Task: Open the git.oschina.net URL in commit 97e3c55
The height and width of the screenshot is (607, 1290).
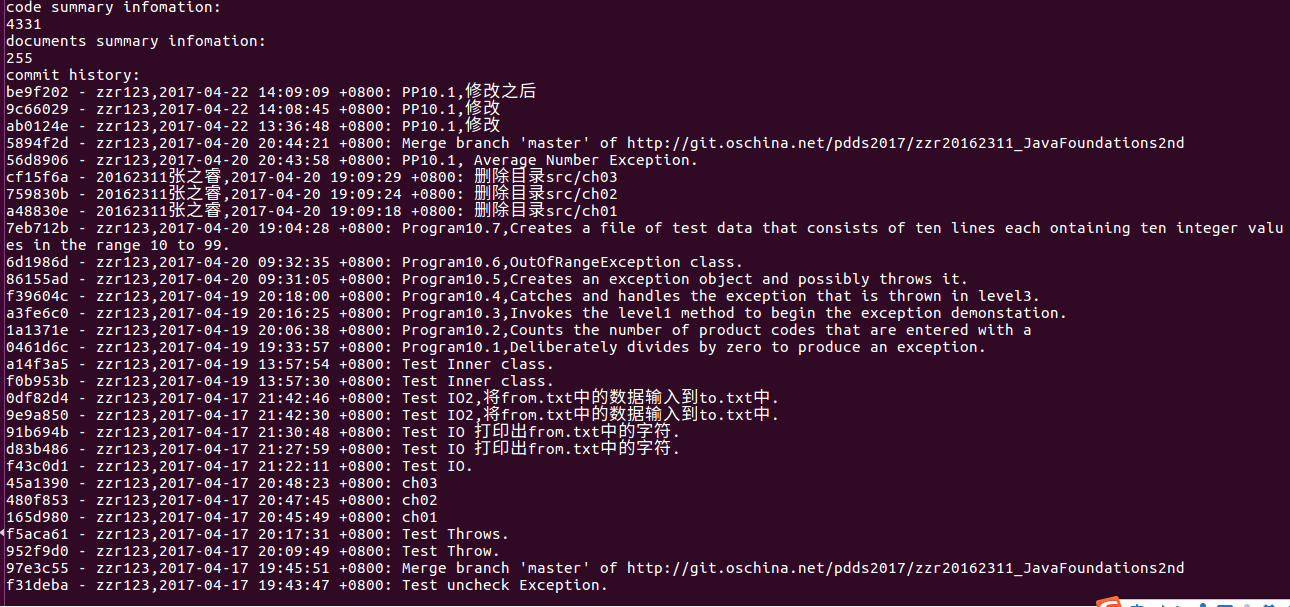Action: click(x=905, y=568)
